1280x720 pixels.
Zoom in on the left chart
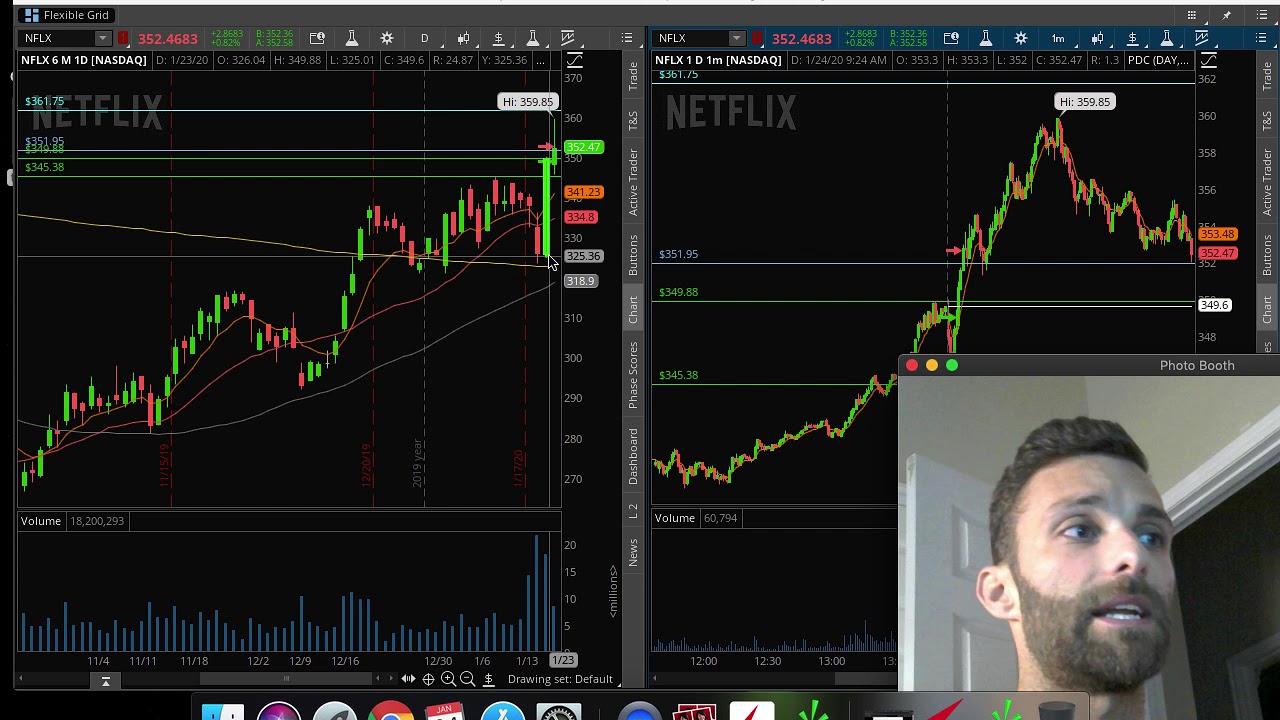pos(448,679)
